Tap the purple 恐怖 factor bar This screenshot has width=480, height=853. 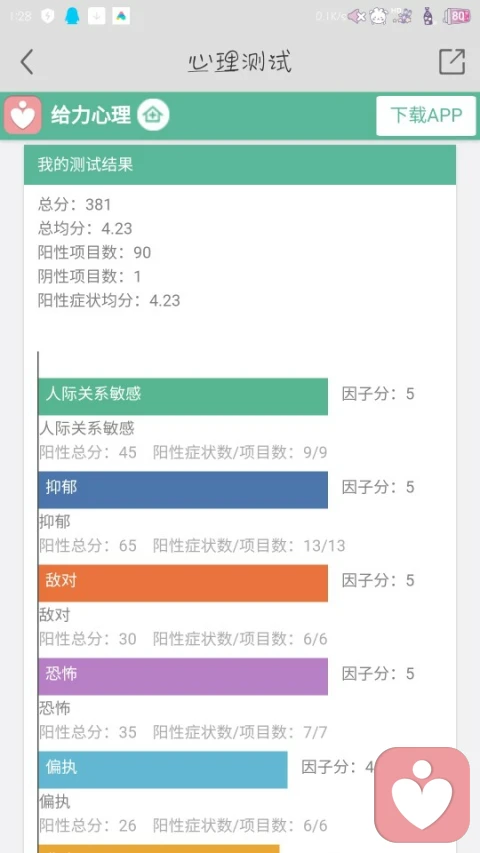[x=183, y=676]
